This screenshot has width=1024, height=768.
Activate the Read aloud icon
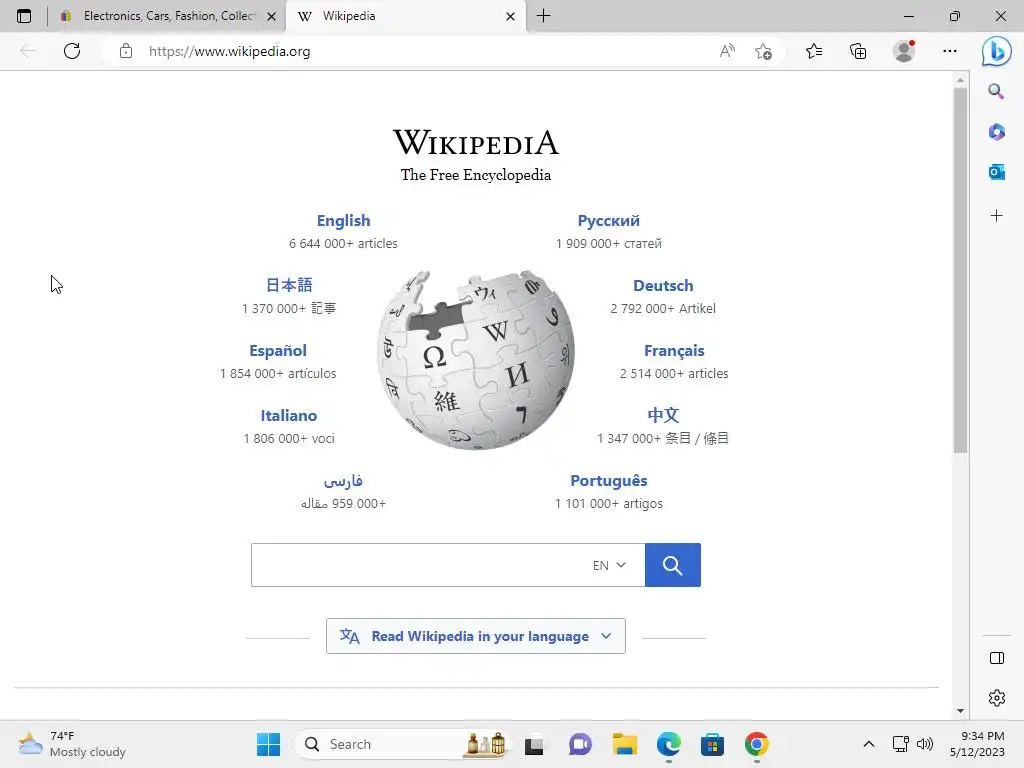coord(727,51)
